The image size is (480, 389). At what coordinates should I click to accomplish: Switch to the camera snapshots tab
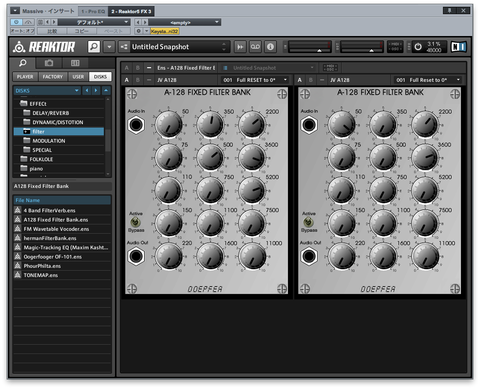[49, 63]
